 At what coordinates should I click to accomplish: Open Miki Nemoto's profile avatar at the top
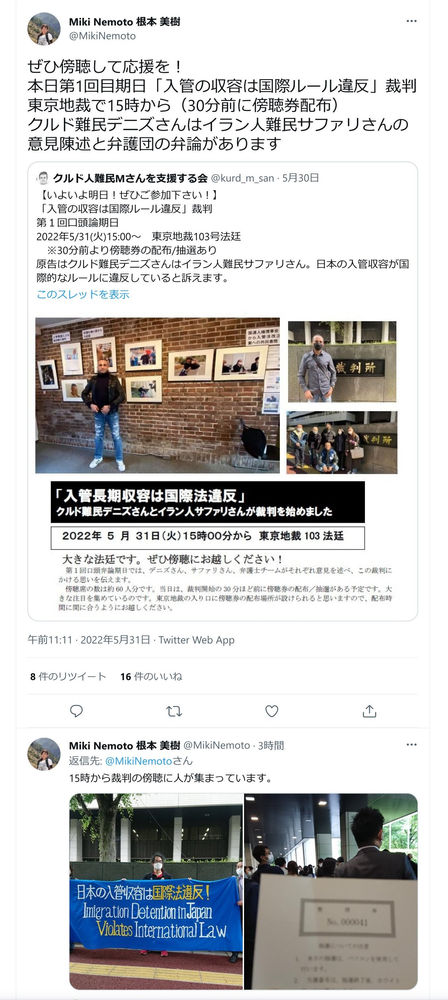point(43,29)
